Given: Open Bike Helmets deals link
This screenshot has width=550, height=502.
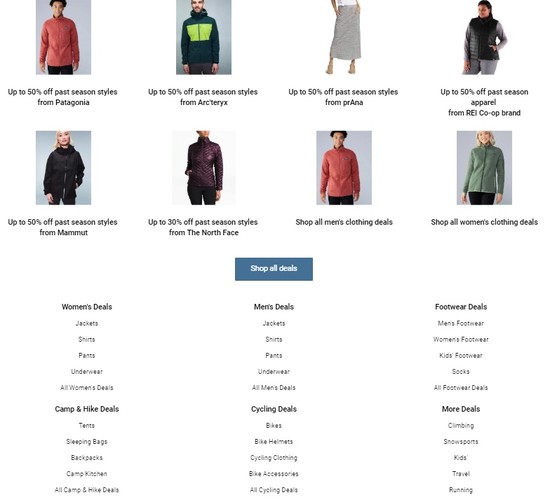Looking at the screenshot, I should click(274, 442).
